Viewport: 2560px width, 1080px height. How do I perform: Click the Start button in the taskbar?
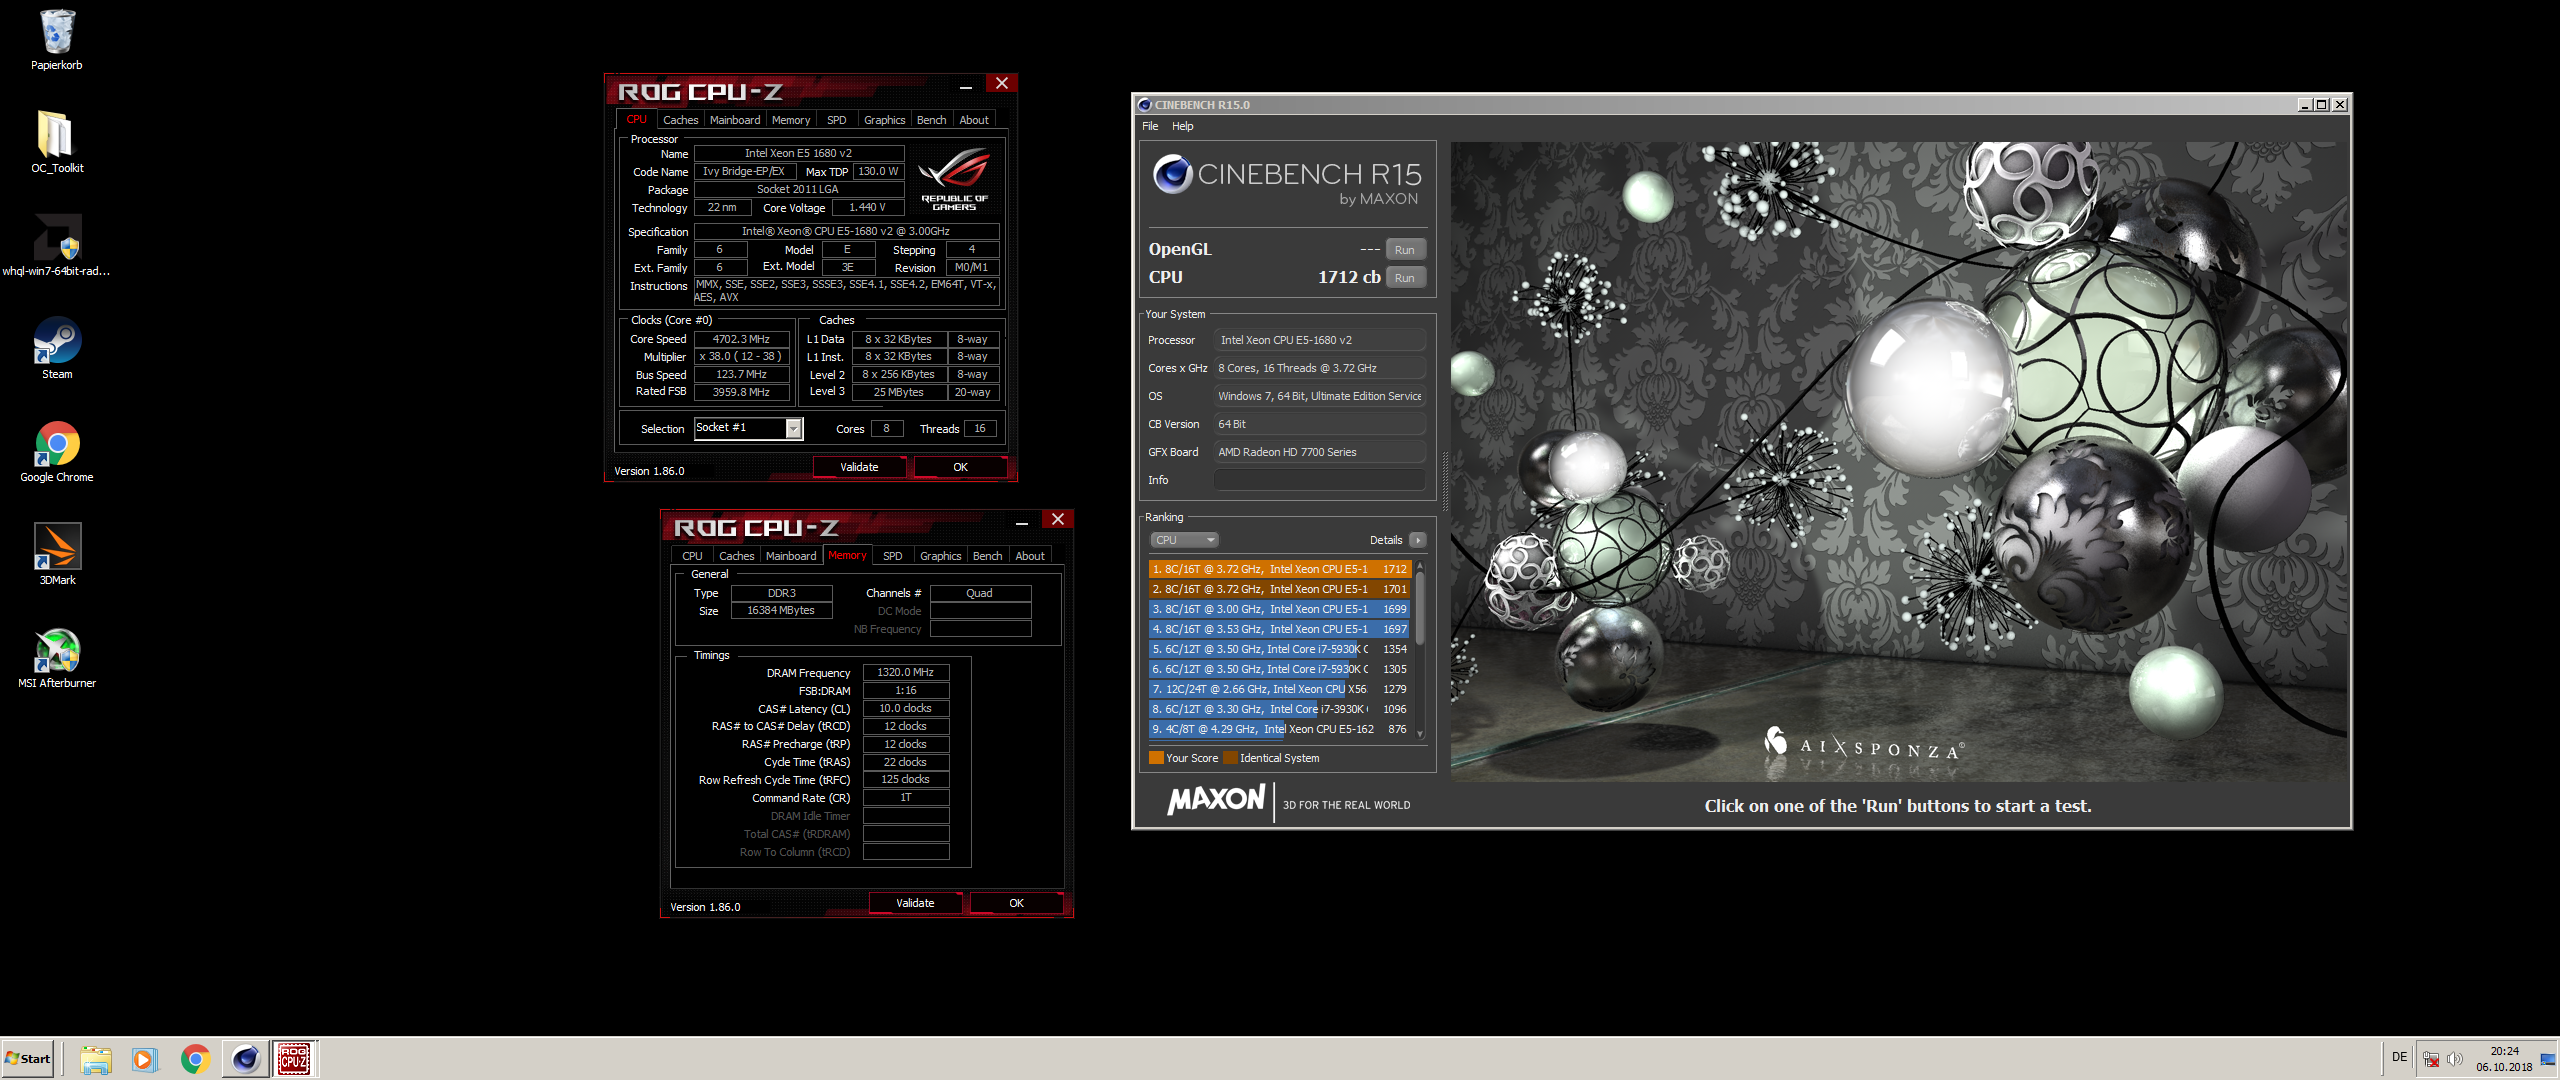(28, 1059)
